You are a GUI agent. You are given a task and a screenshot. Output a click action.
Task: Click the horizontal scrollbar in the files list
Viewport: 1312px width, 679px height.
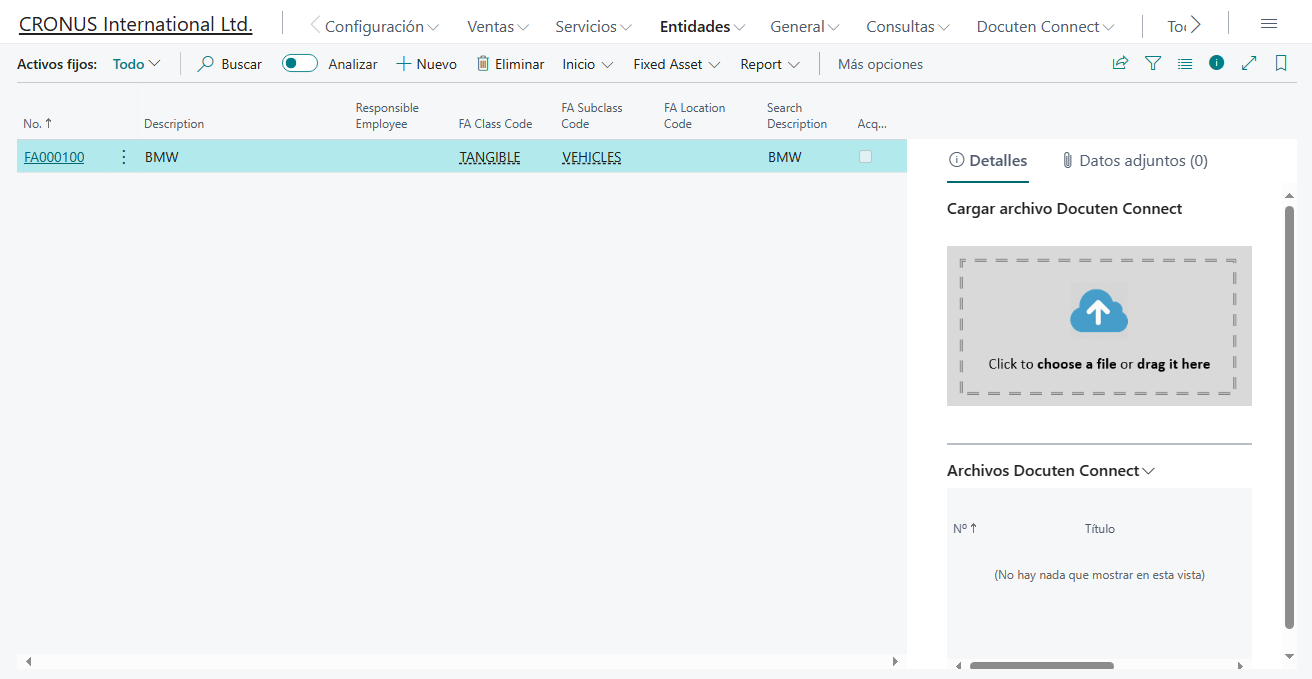1041,665
